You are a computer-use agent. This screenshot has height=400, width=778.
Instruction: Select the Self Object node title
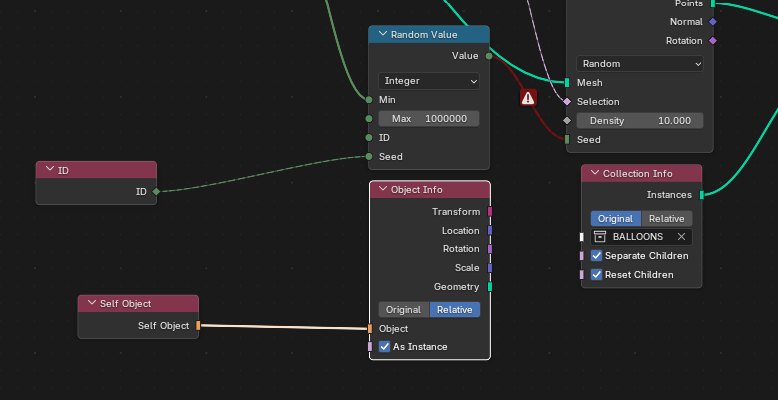[126, 304]
